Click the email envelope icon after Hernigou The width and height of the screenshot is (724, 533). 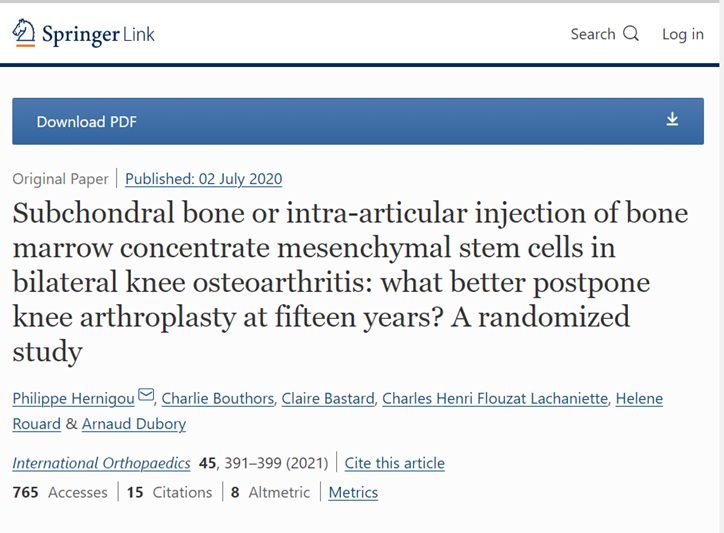(x=146, y=395)
